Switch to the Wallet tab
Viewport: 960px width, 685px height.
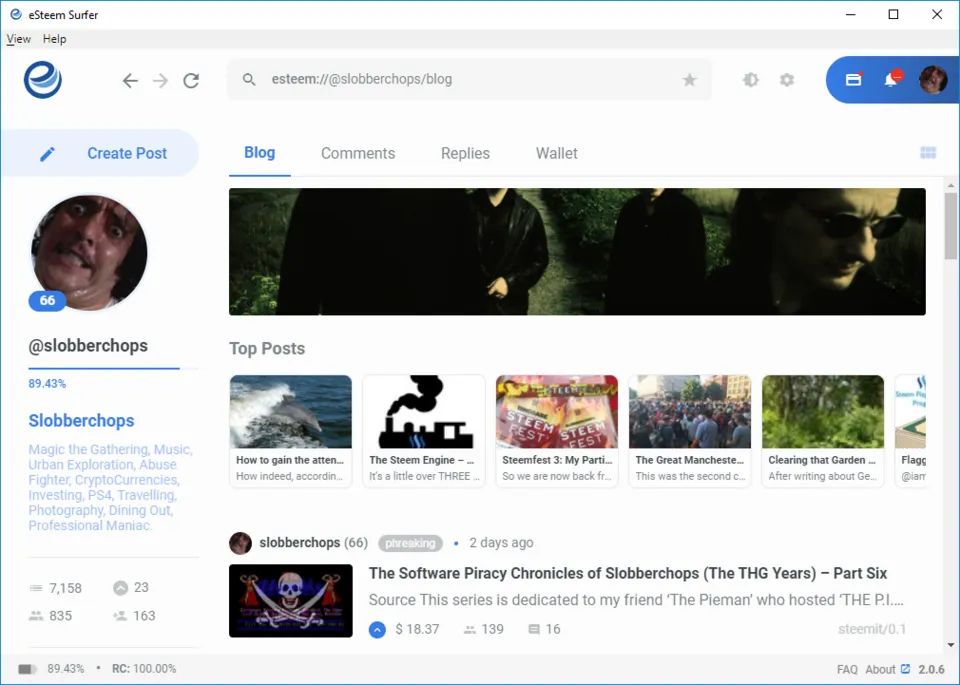557,153
